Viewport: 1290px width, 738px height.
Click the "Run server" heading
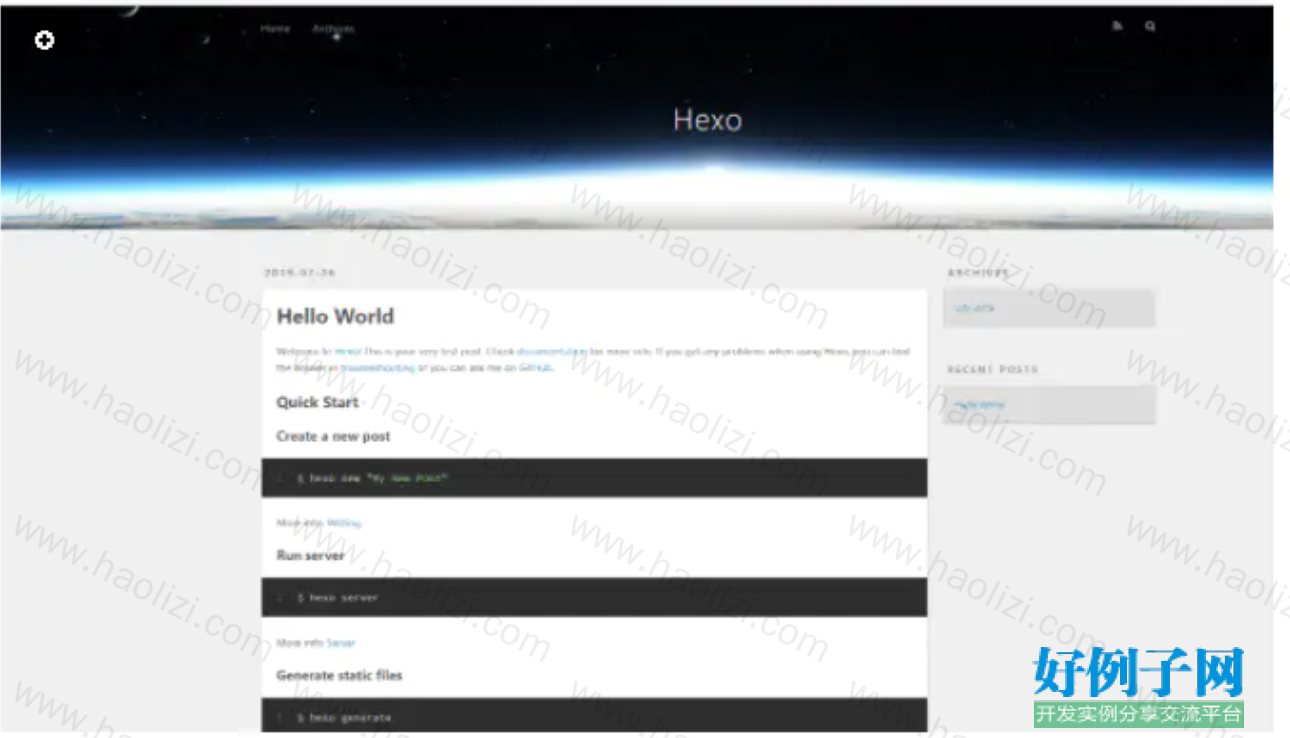(310, 556)
